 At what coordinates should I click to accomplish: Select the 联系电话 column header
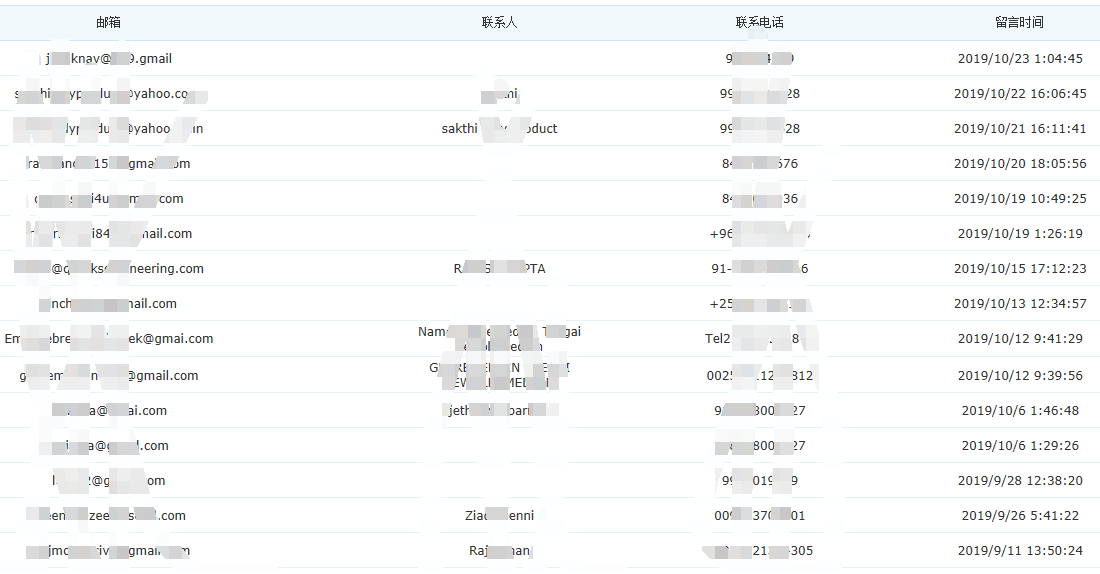point(759,22)
